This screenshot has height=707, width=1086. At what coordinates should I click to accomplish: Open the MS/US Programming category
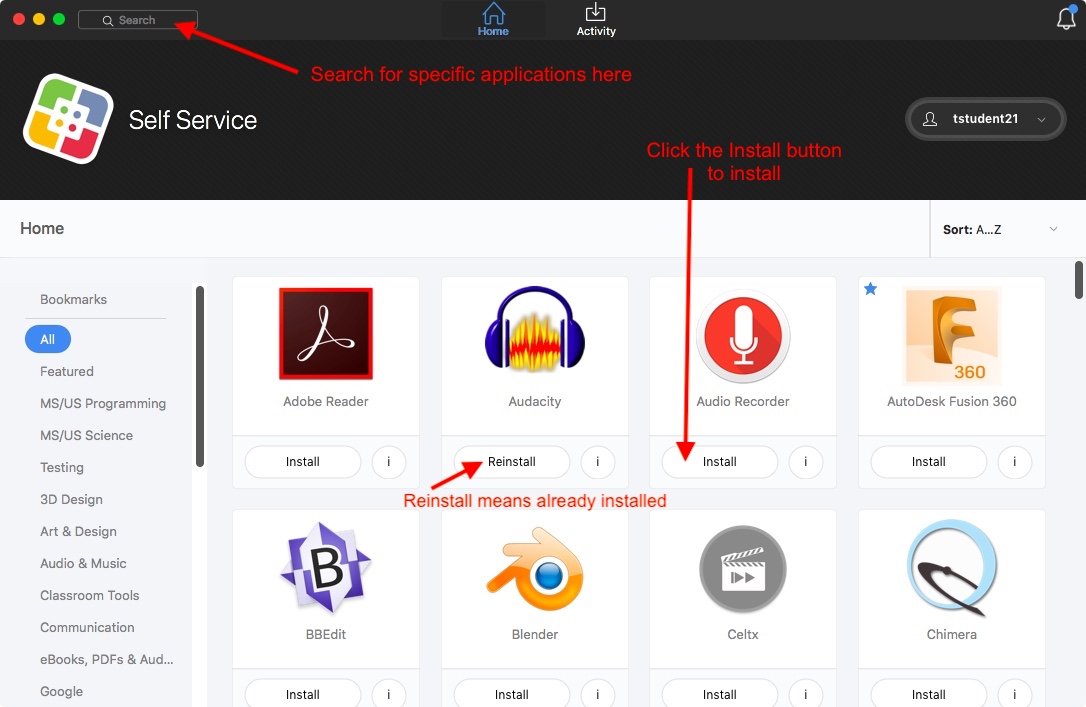tap(103, 403)
